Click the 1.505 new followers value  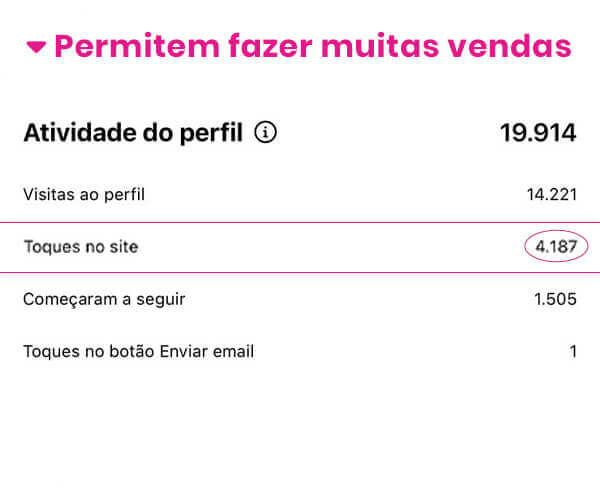point(554,299)
